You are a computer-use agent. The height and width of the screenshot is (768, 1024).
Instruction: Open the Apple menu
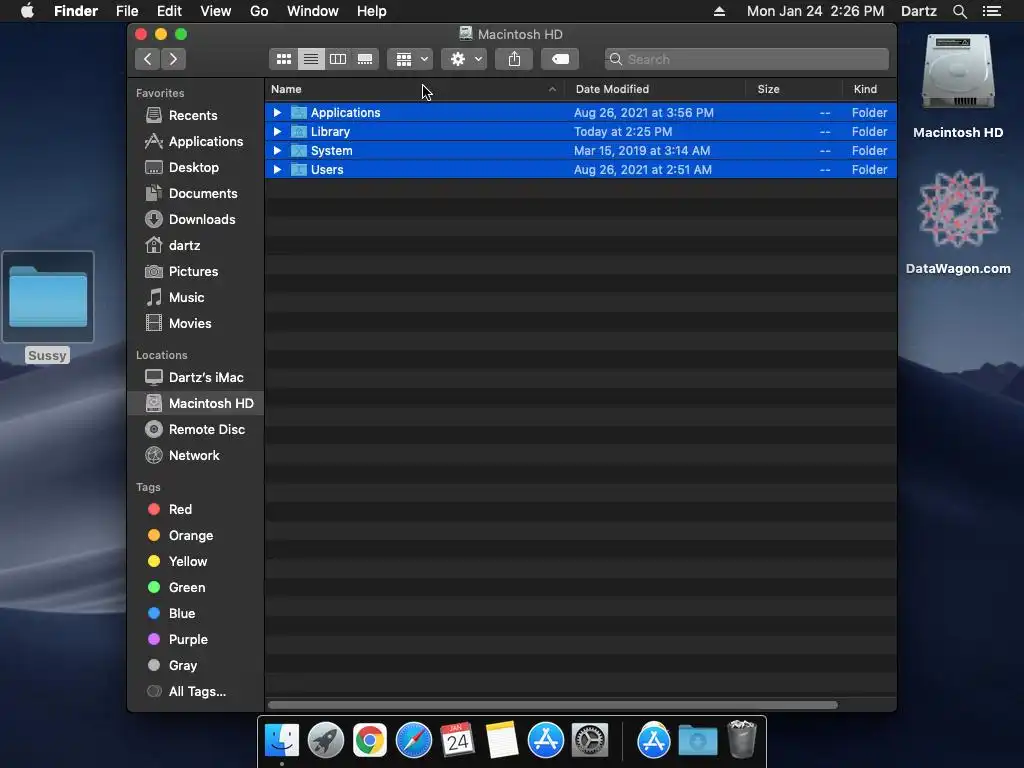point(27,11)
